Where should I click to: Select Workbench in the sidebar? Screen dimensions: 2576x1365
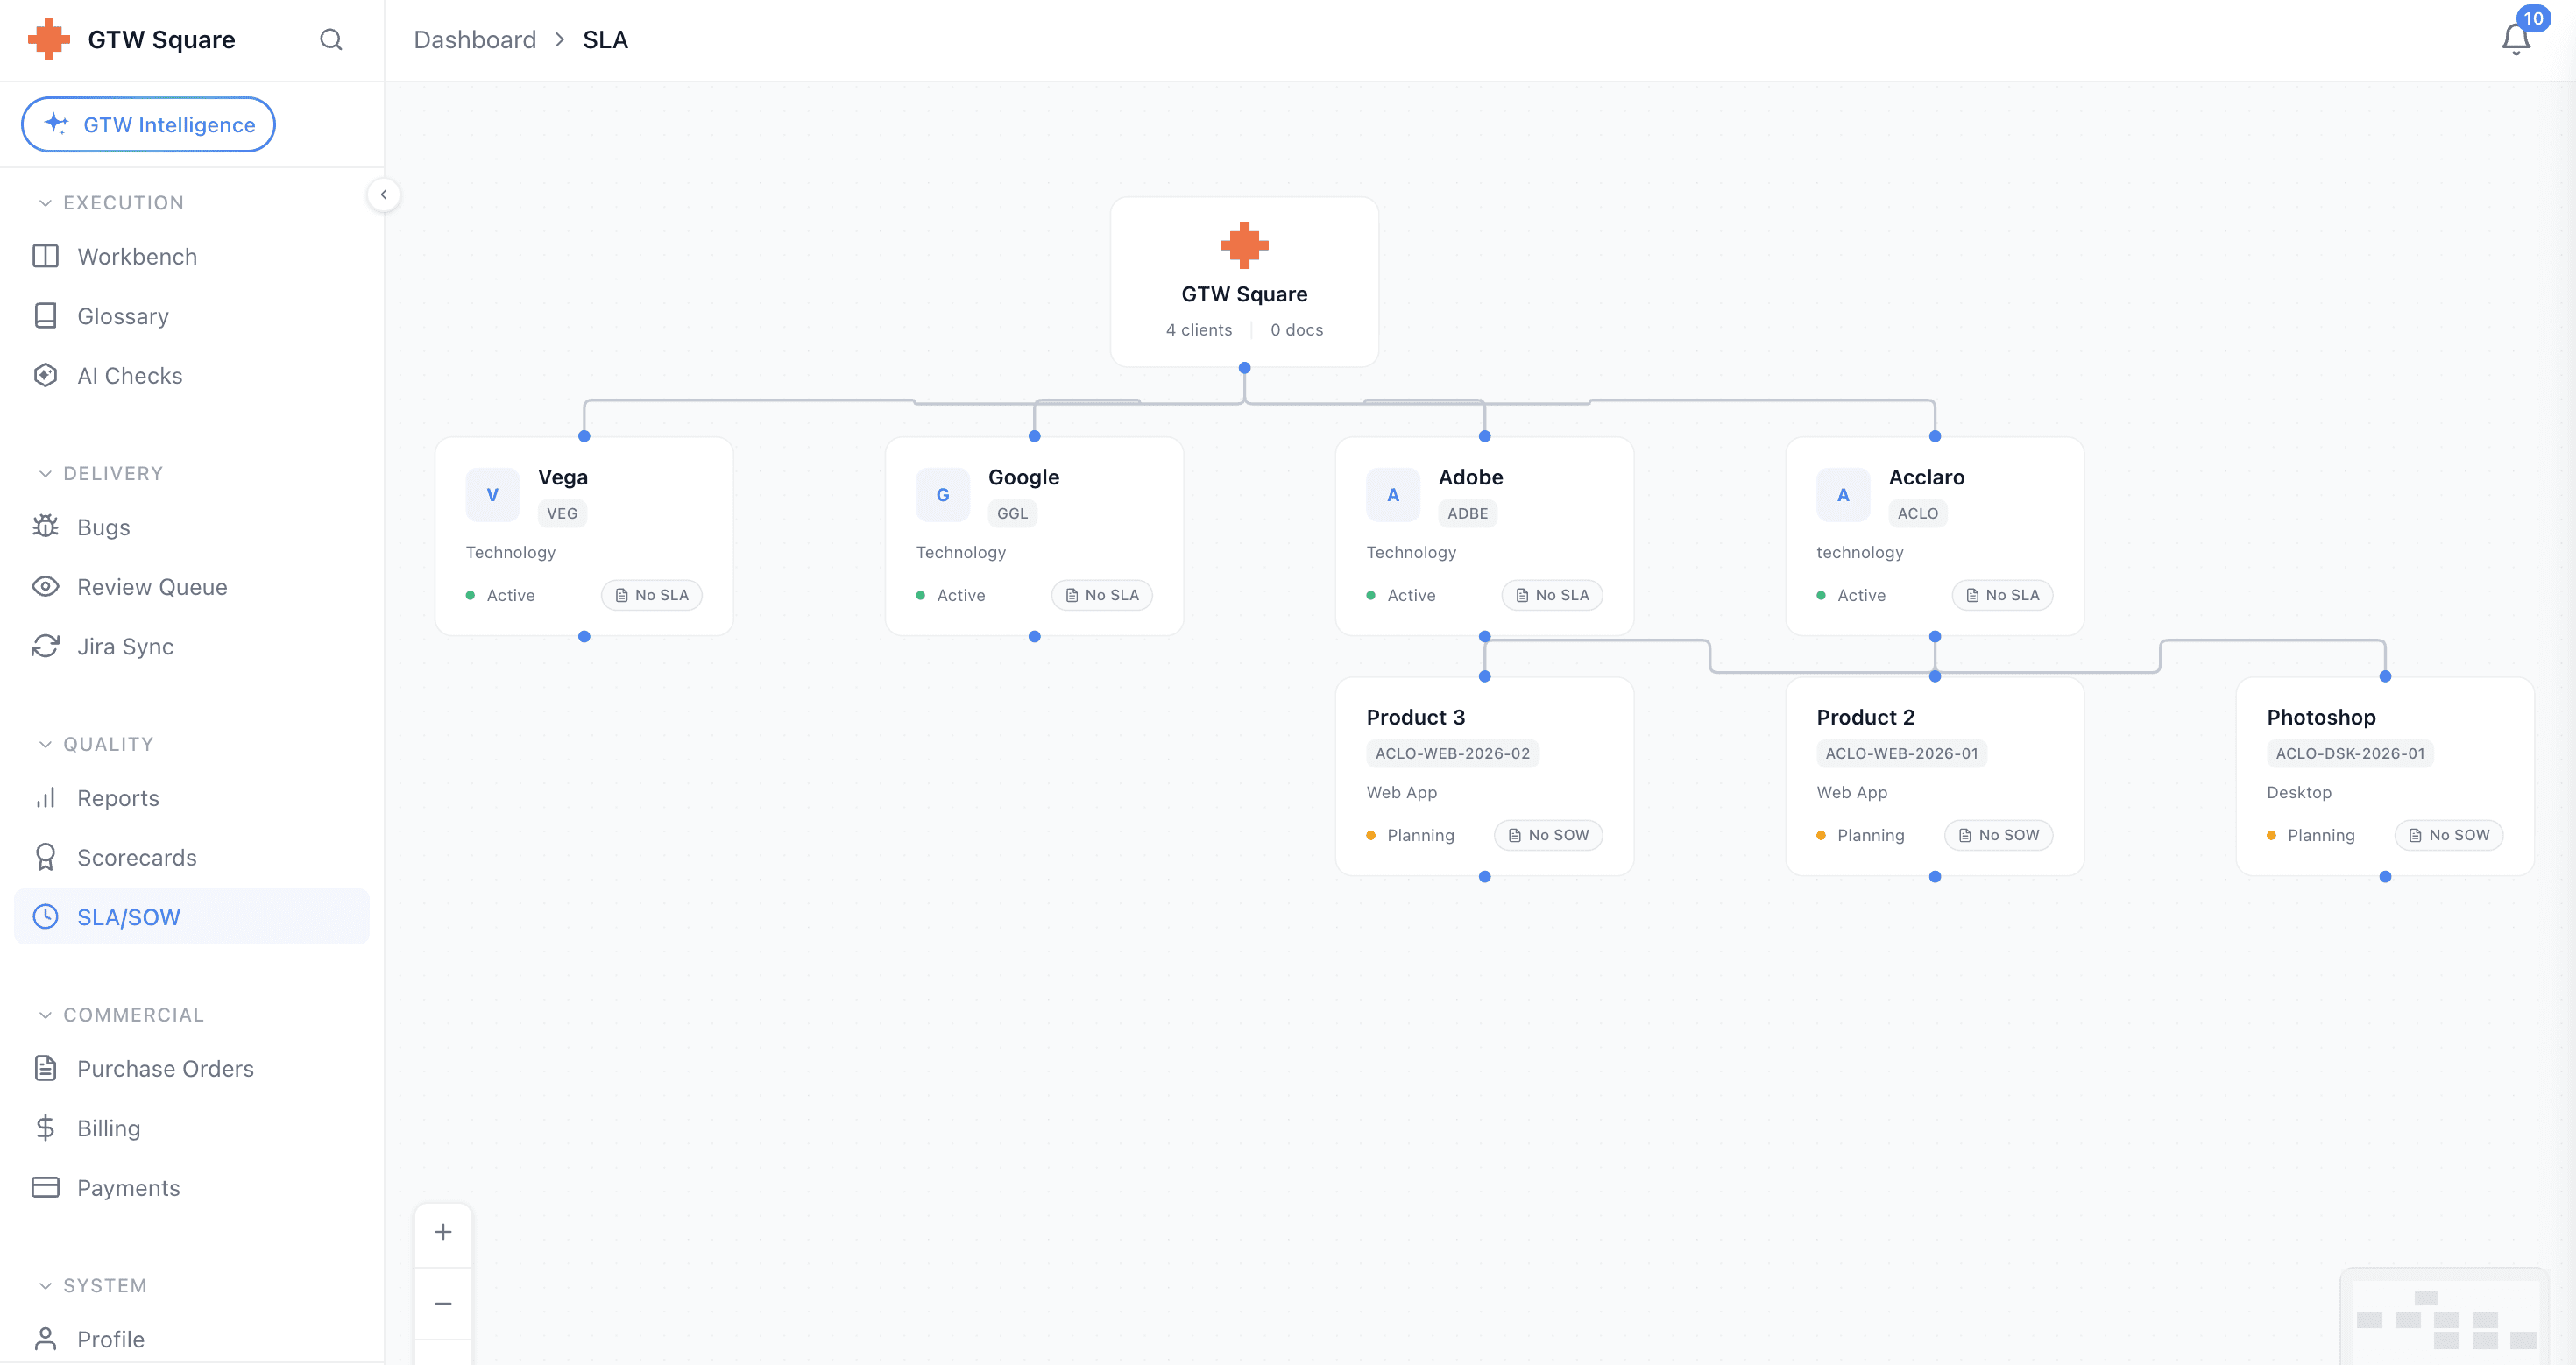[137, 257]
